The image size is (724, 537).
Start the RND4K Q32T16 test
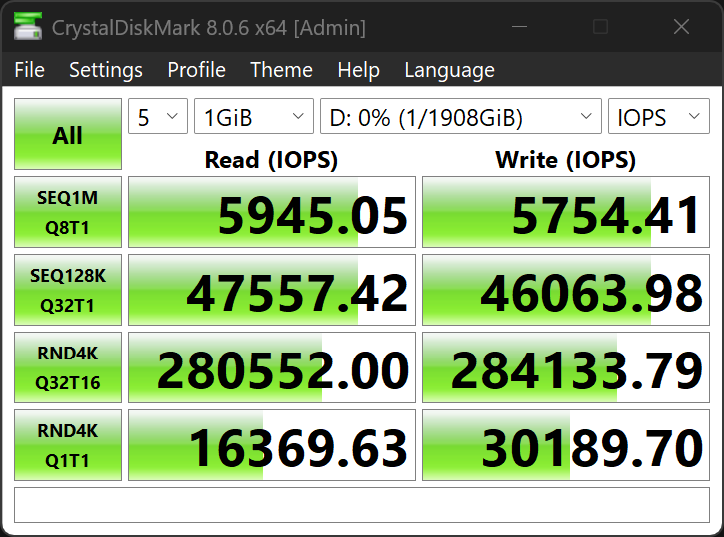(x=68, y=368)
